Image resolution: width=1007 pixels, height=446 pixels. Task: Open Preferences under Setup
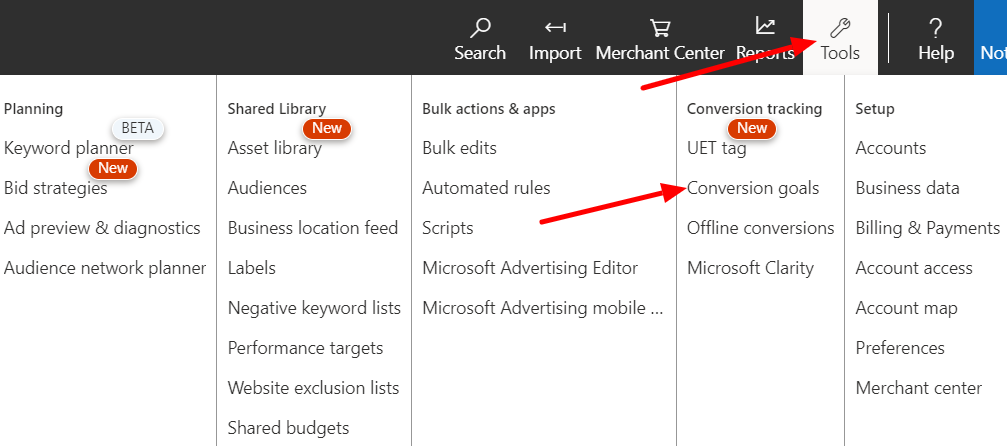[x=900, y=348]
